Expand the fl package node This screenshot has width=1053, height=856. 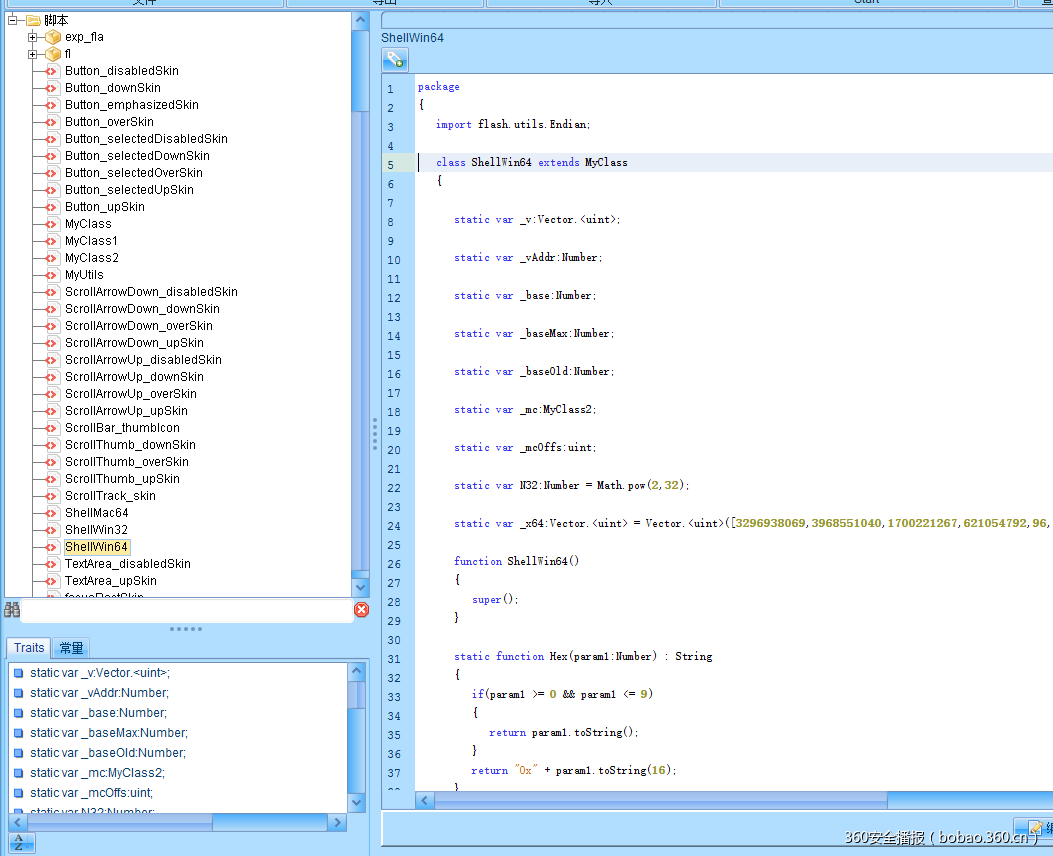click(33, 54)
